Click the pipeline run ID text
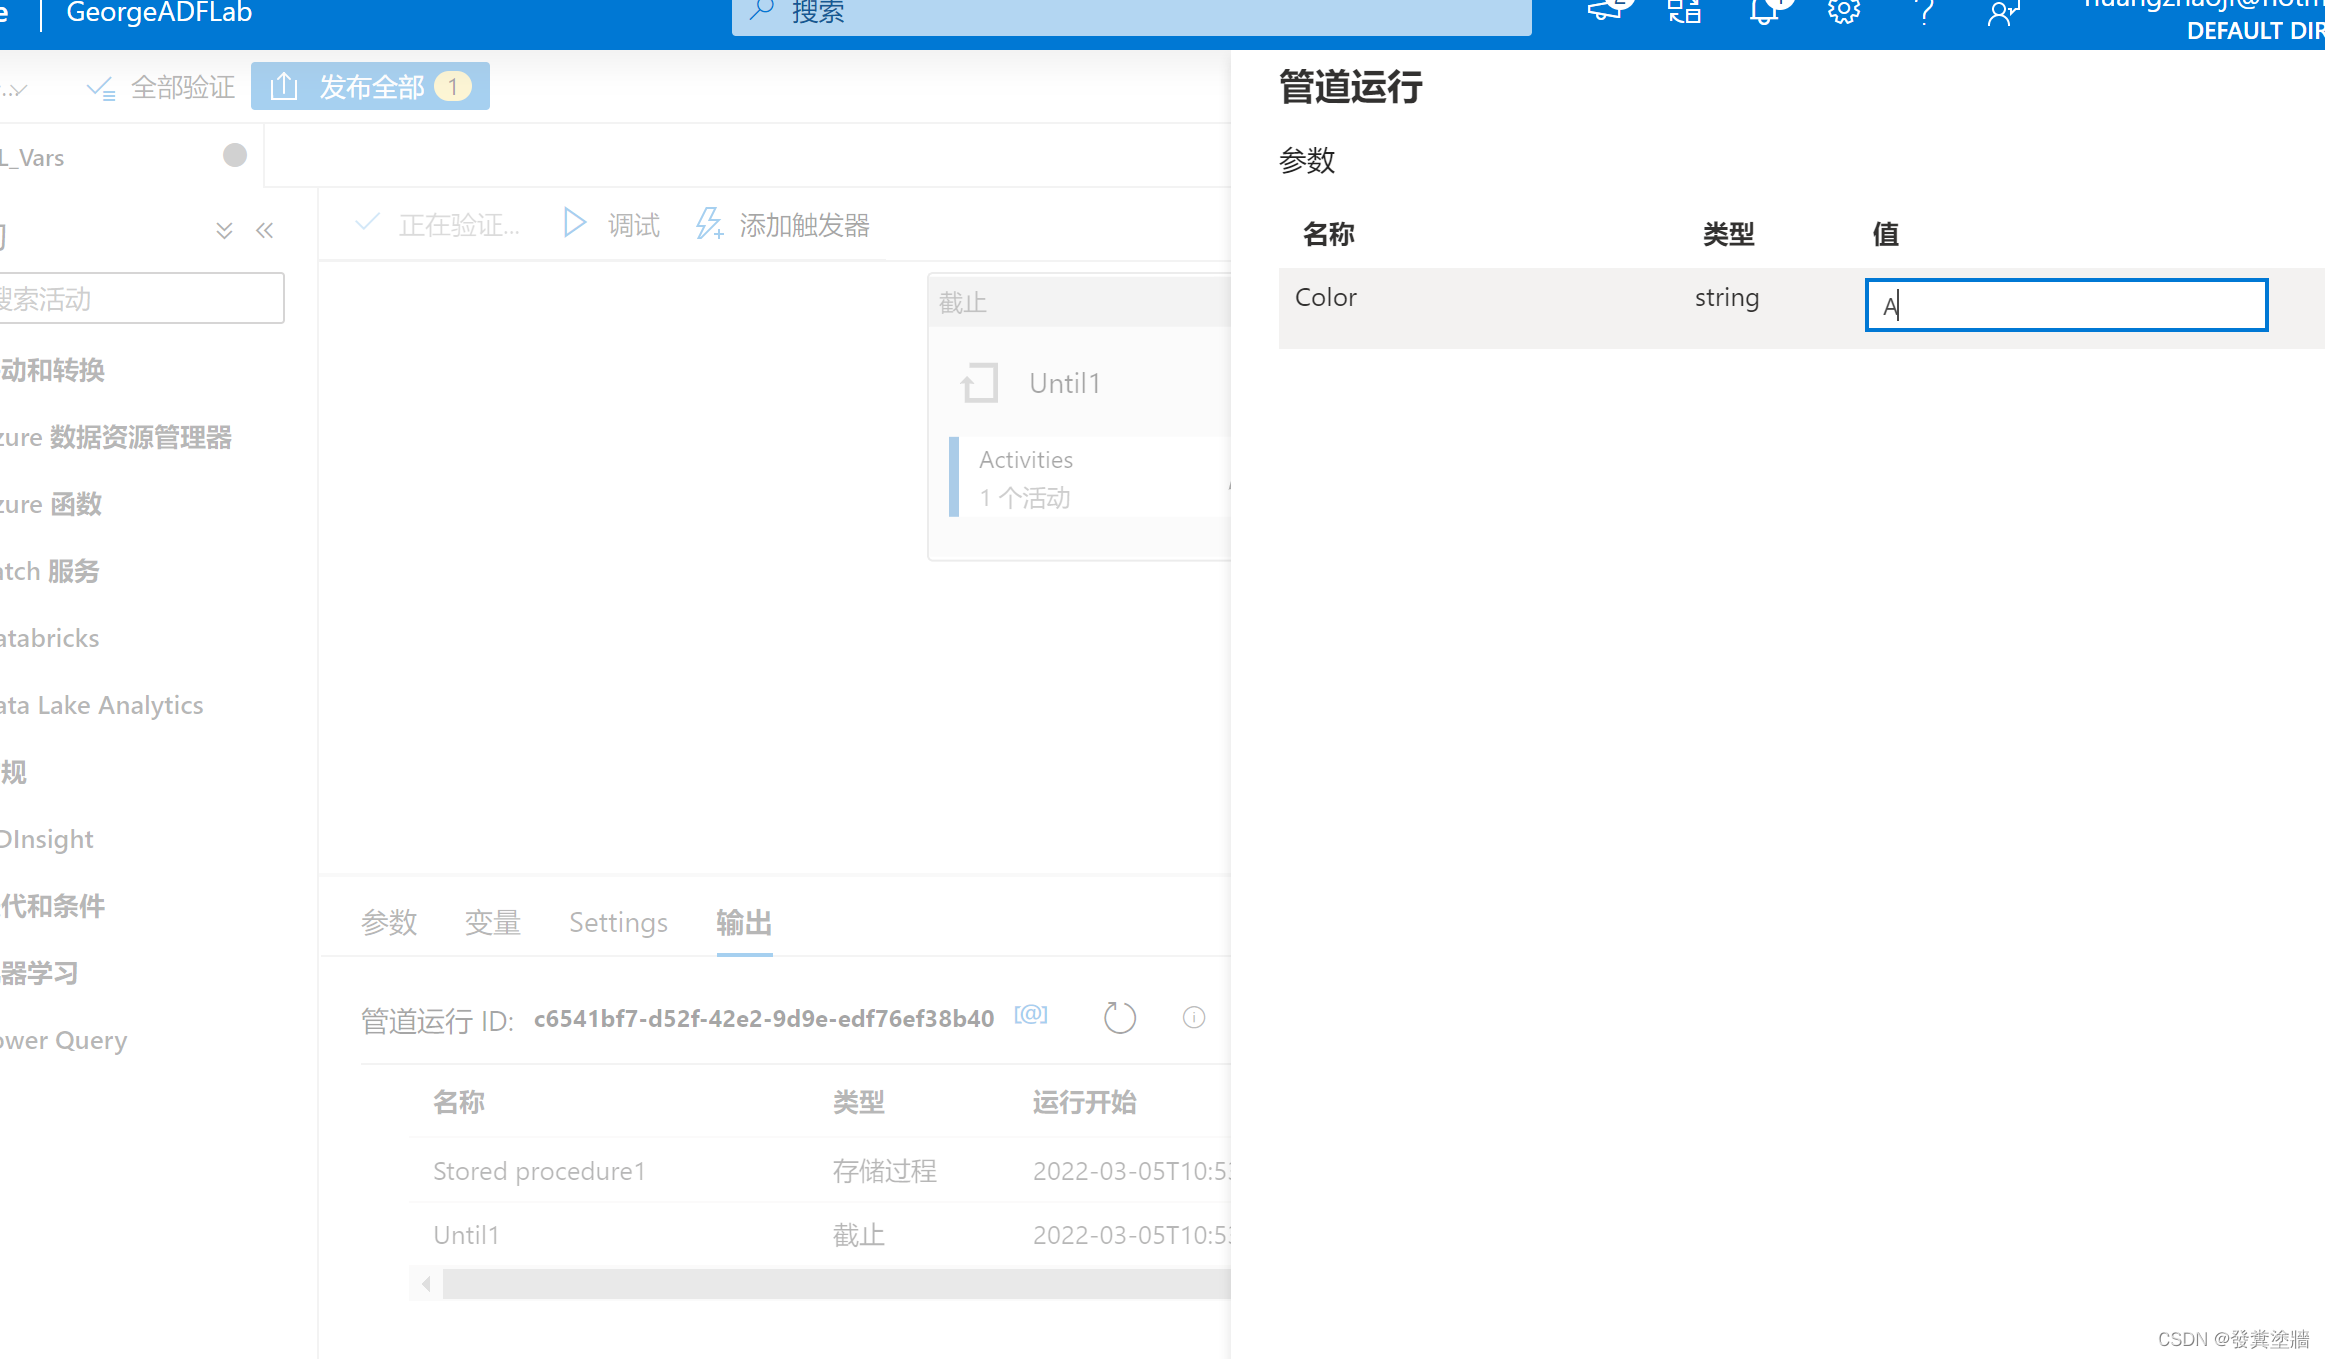This screenshot has width=2325, height=1359. 764,1018
